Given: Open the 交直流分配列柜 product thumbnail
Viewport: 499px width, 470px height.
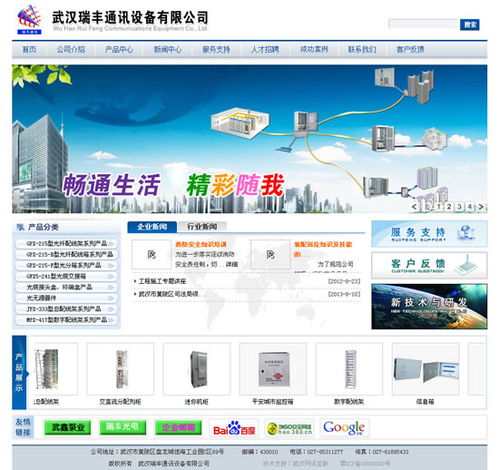Looking at the screenshot, I should point(120,369).
